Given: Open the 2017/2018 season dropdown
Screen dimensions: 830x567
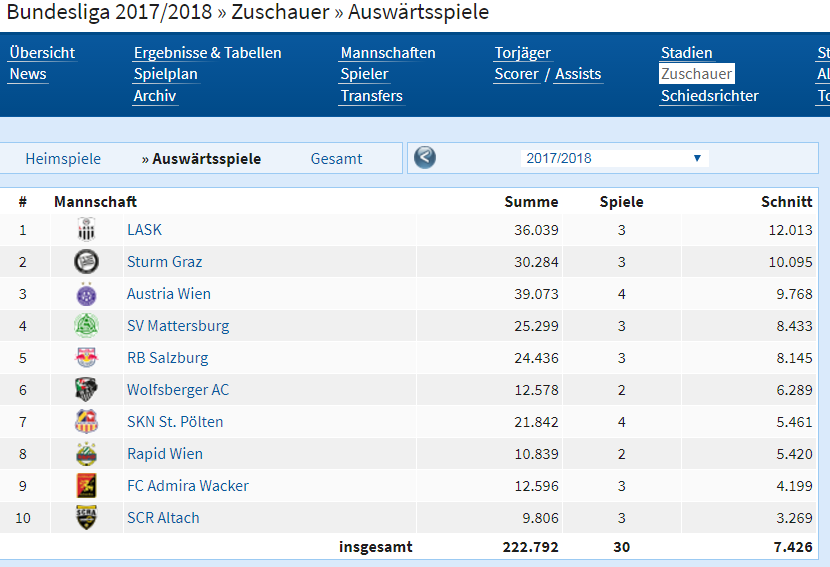Looking at the screenshot, I should 615,158.
